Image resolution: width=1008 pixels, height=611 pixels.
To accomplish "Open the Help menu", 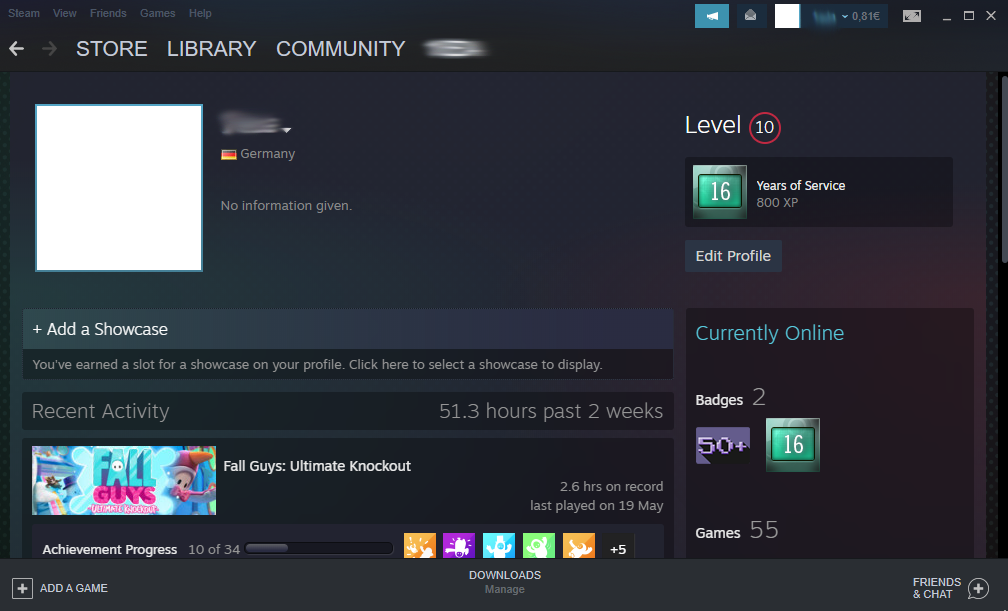I will [200, 13].
